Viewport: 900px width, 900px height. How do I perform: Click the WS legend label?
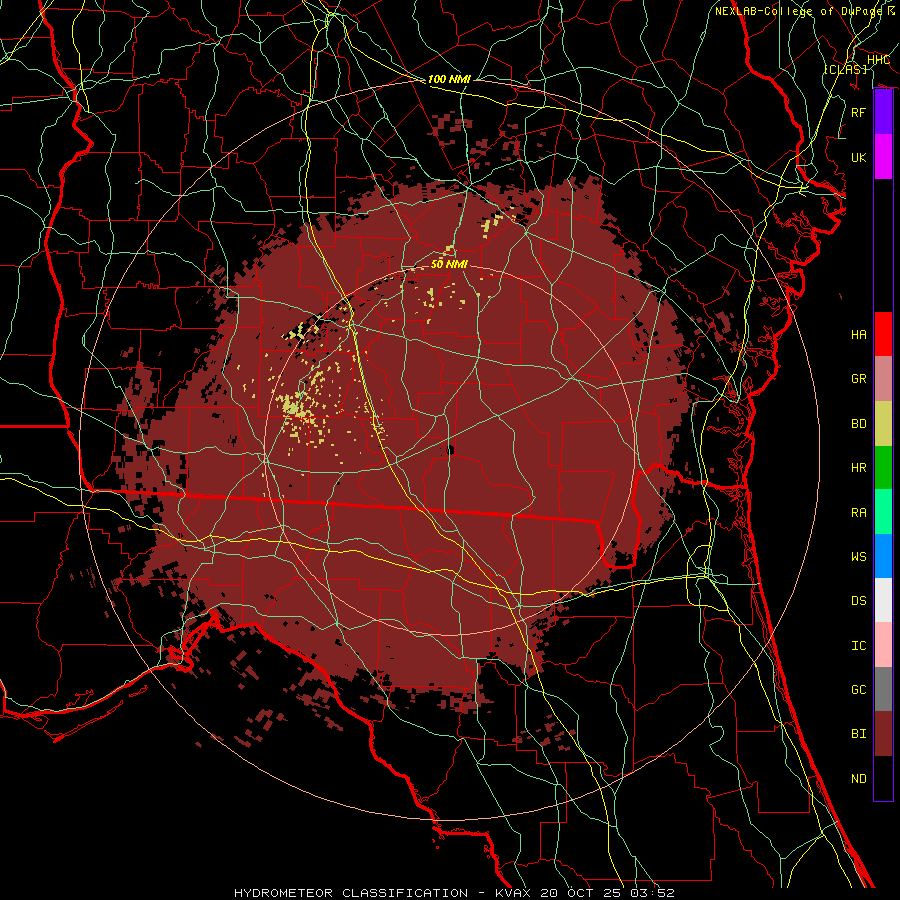pos(859,556)
